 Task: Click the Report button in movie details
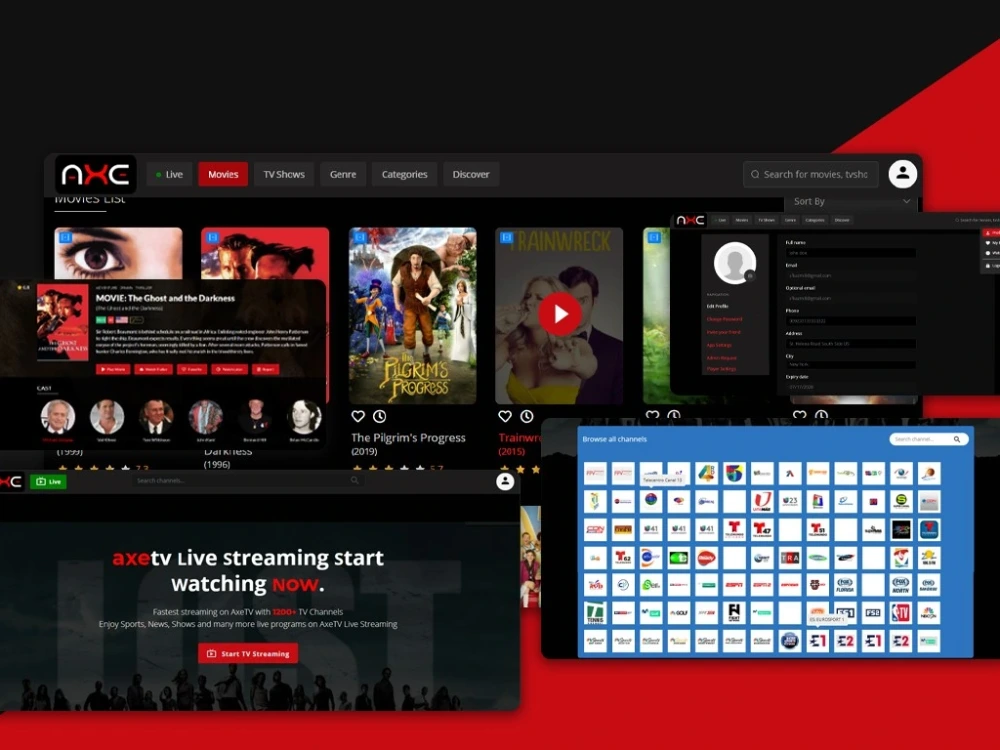point(266,369)
